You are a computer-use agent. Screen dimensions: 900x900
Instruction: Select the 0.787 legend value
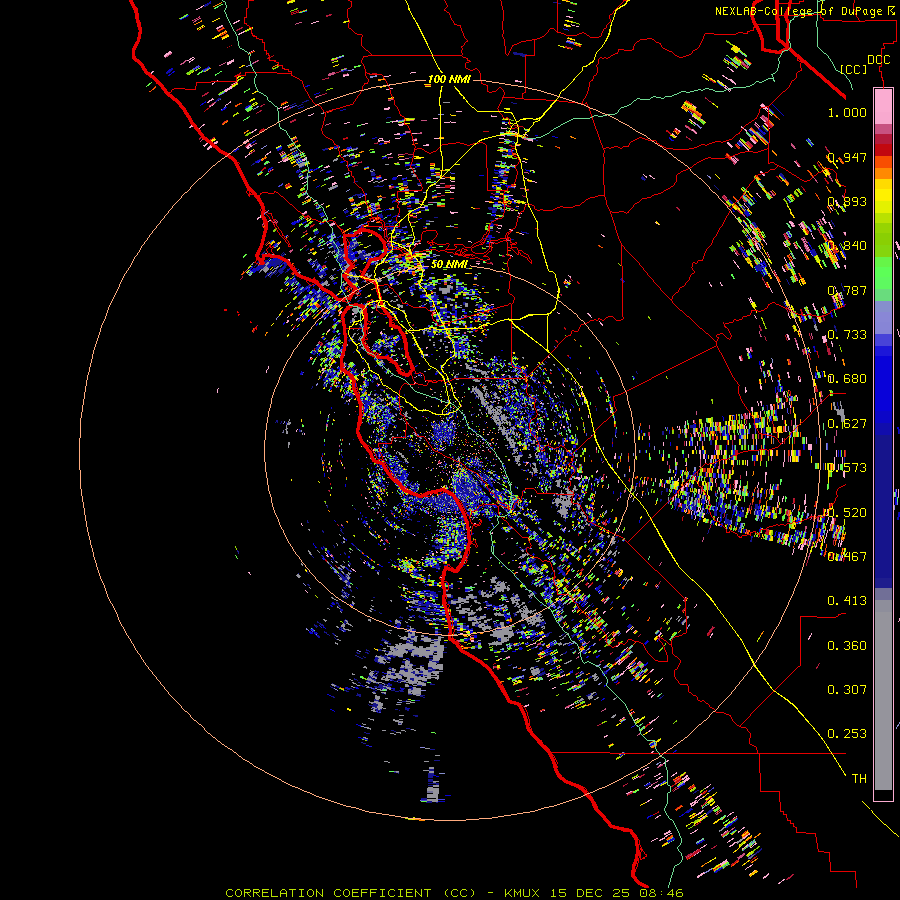pyautogui.click(x=847, y=290)
